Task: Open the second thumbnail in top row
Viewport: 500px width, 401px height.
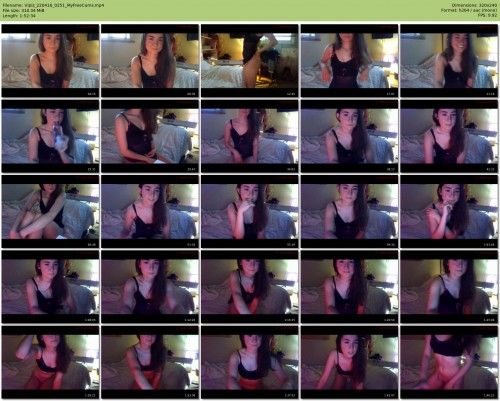Action: click(150, 61)
